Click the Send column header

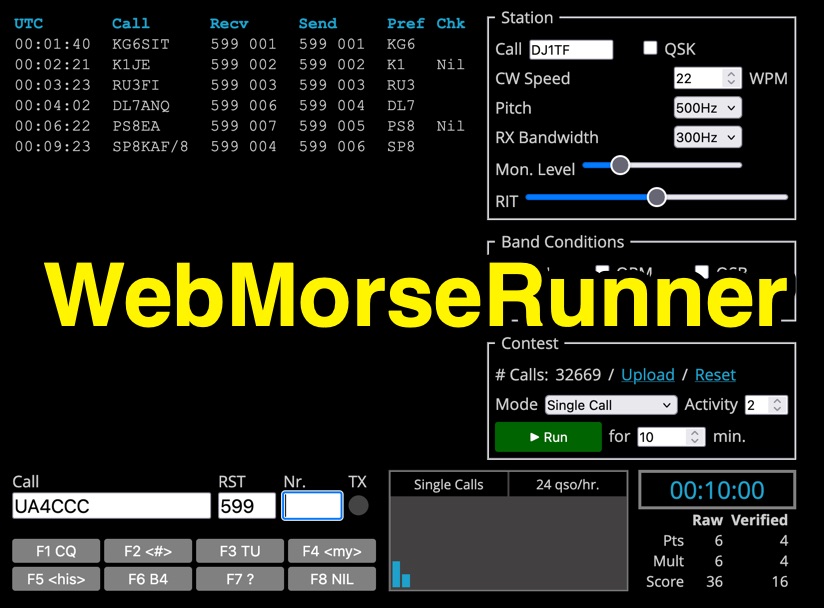click(x=317, y=24)
